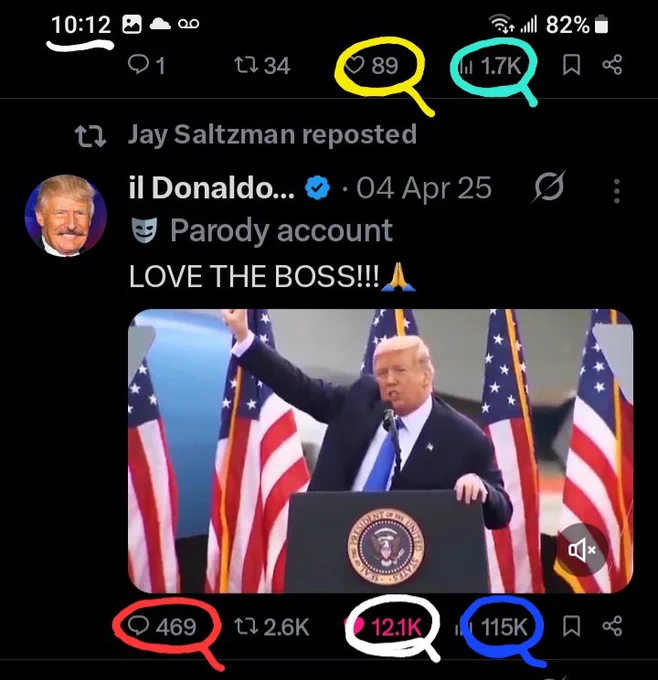
Task: Unmute the video with speaker icon
Action: click(581, 550)
